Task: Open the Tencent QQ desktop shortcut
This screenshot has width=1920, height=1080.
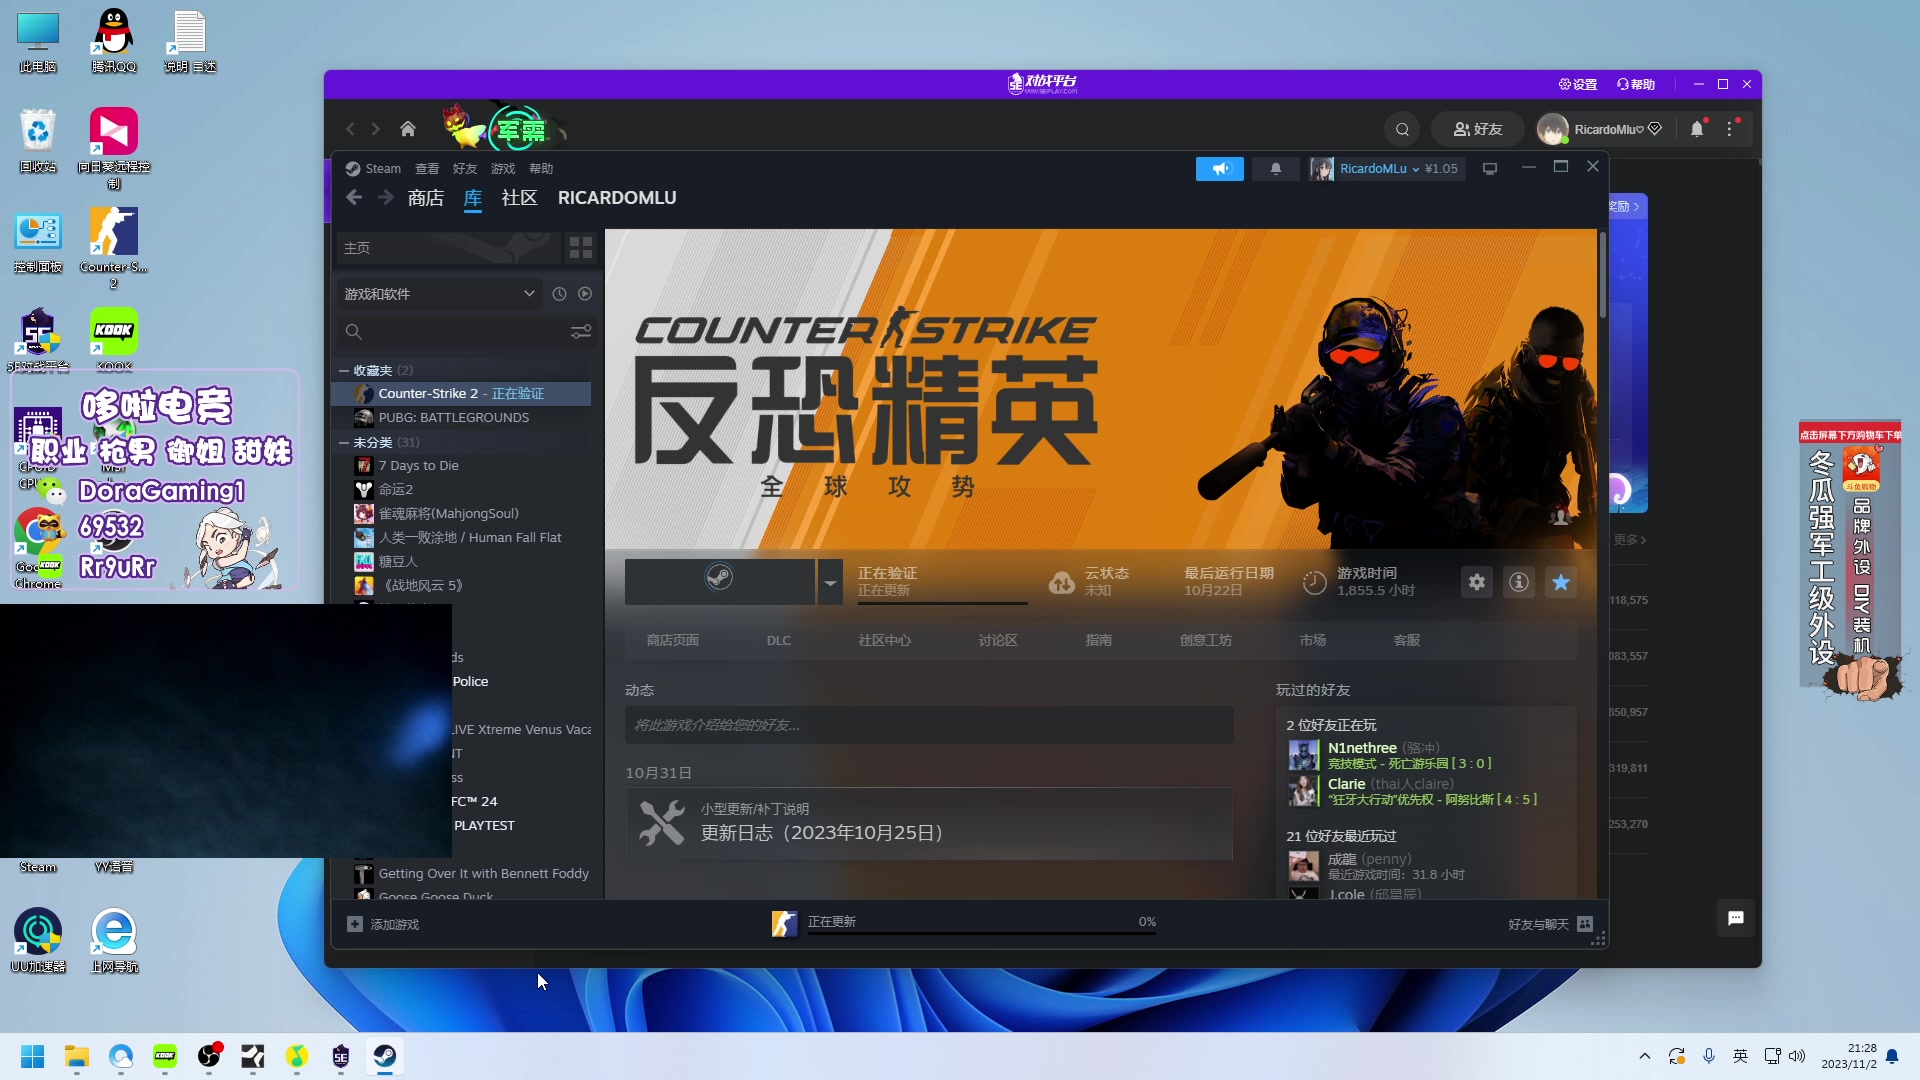Action: click(x=114, y=41)
